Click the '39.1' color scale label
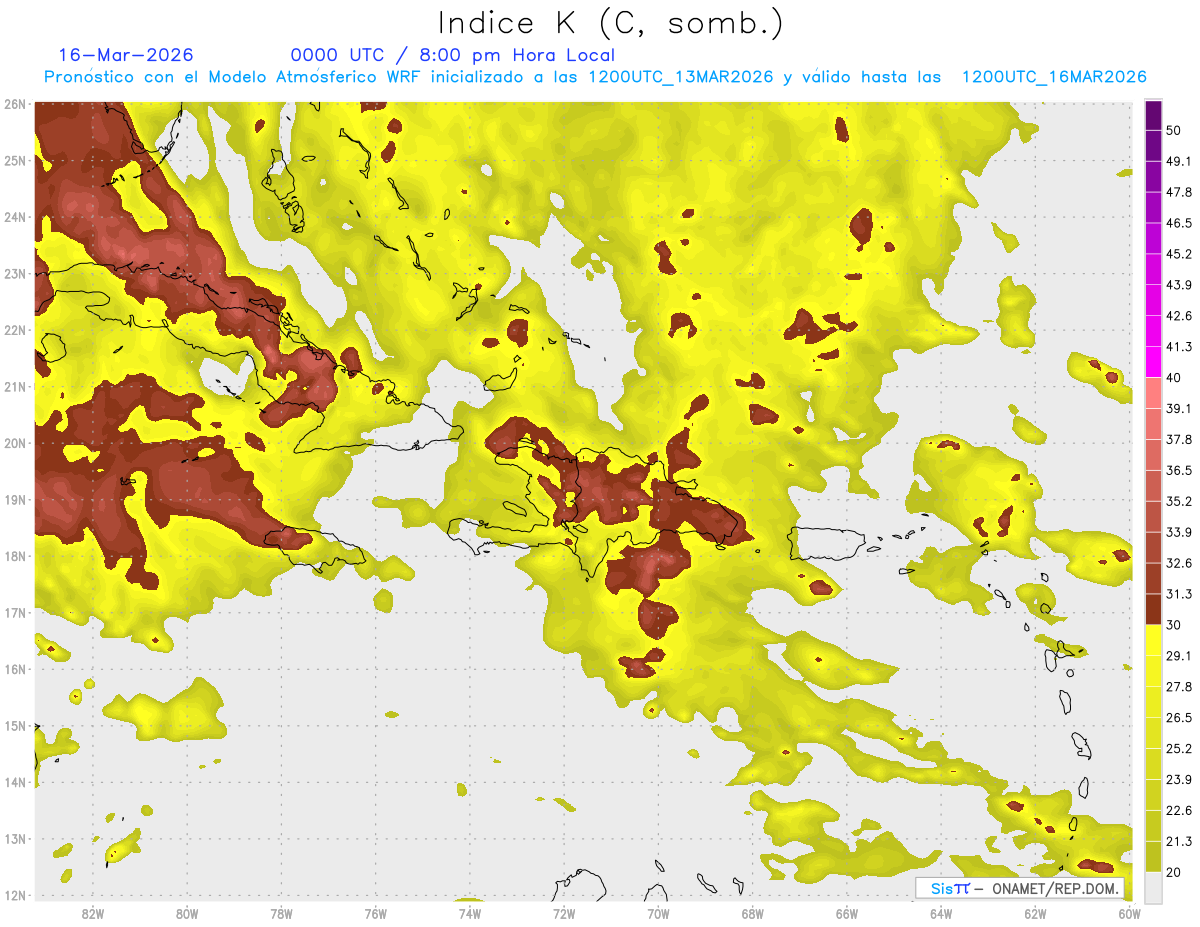 point(1179,409)
